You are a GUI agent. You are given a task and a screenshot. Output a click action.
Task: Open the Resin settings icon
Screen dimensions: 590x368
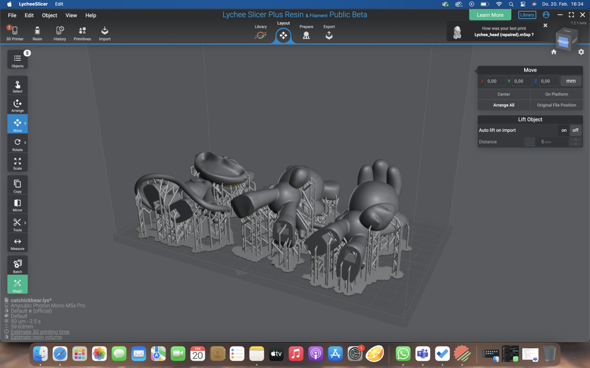coord(37,33)
